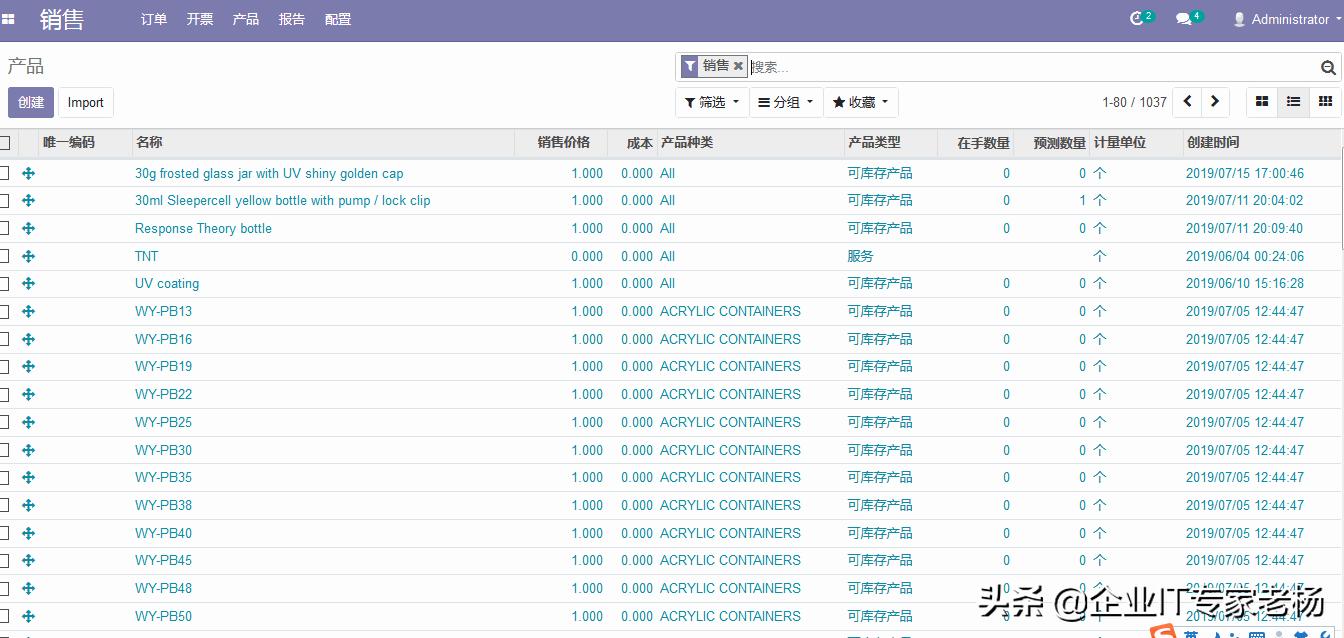Click inside the 搜索 search field
The height and width of the screenshot is (638, 1344).
[x=1030, y=67]
